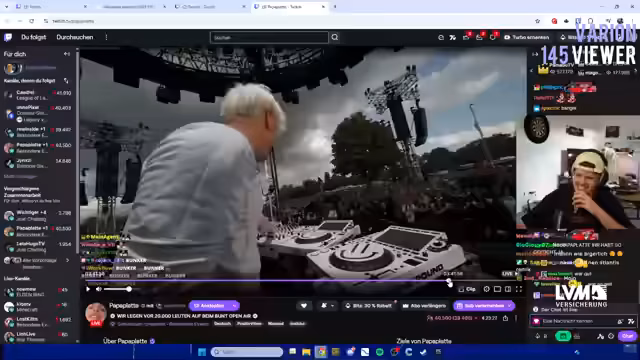Send message with purple Chat button

(627, 336)
